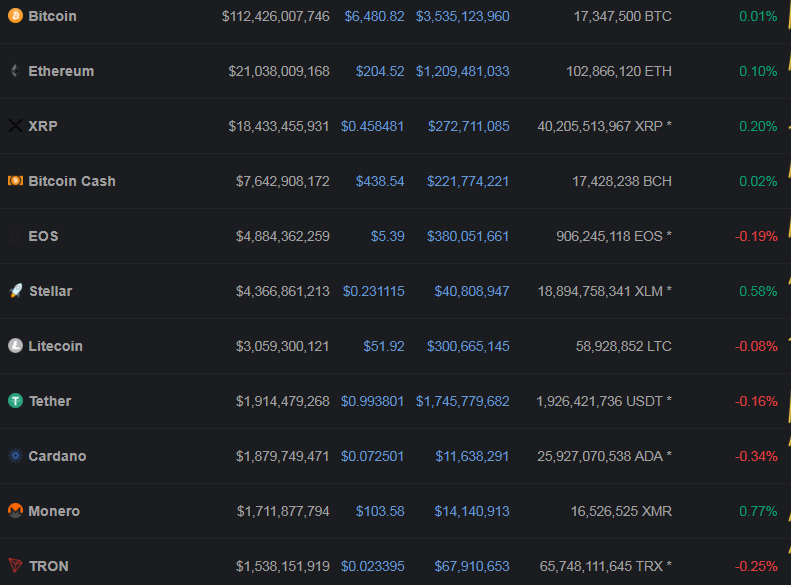Open the EOS name link
The width and height of the screenshot is (791, 585).
click(x=43, y=236)
